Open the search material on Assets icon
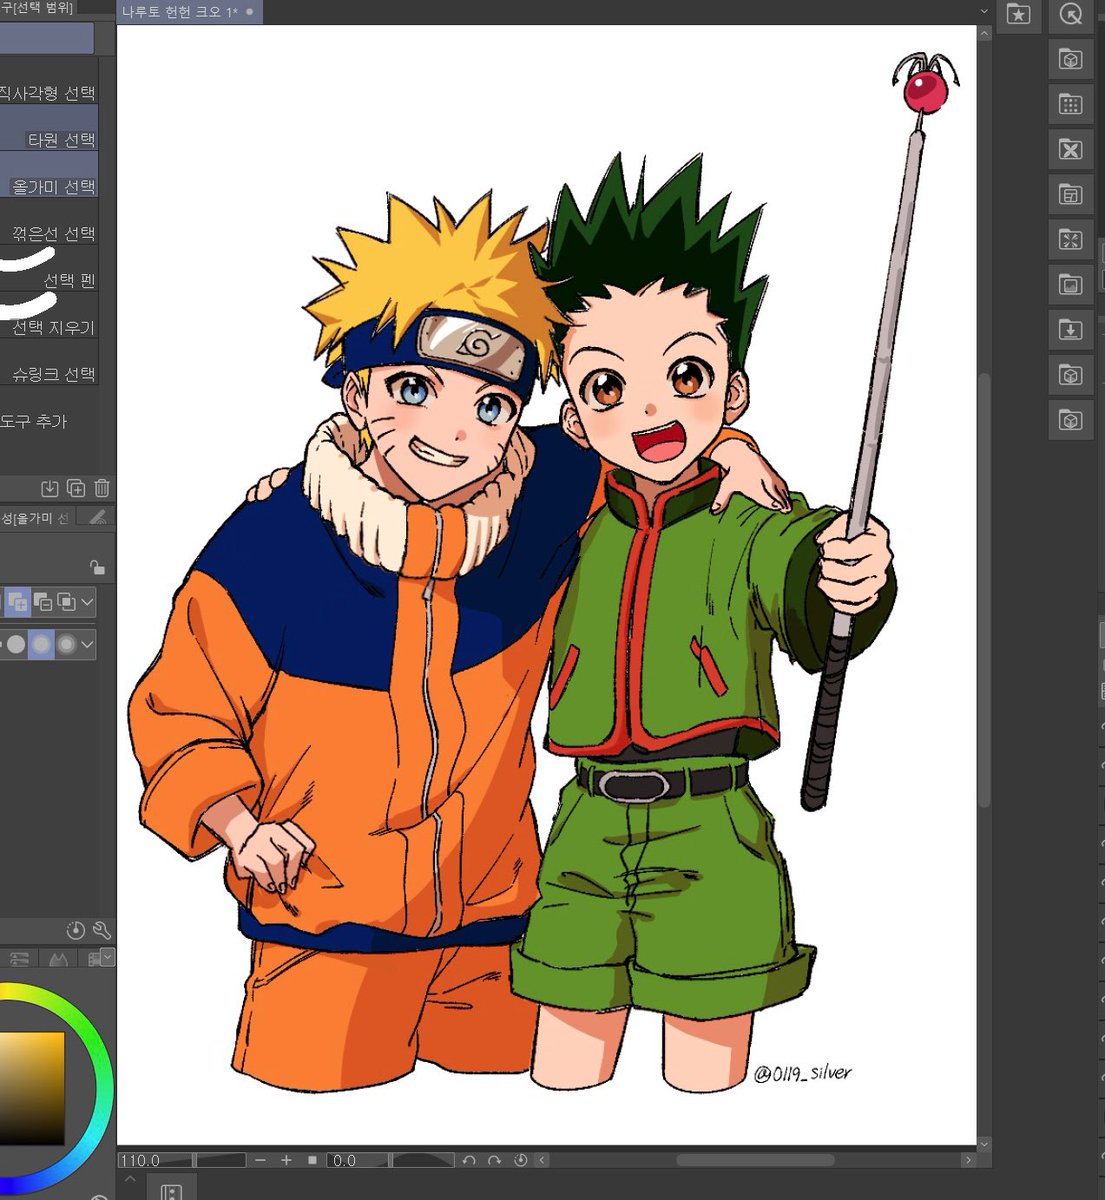The image size is (1105, 1200). click(1071, 15)
